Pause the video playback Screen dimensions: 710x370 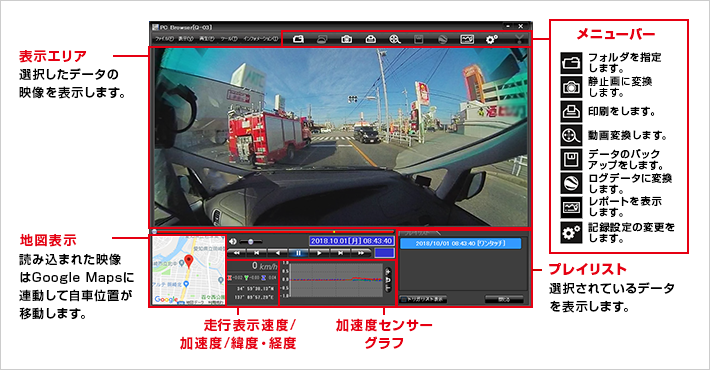pos(298,253)
